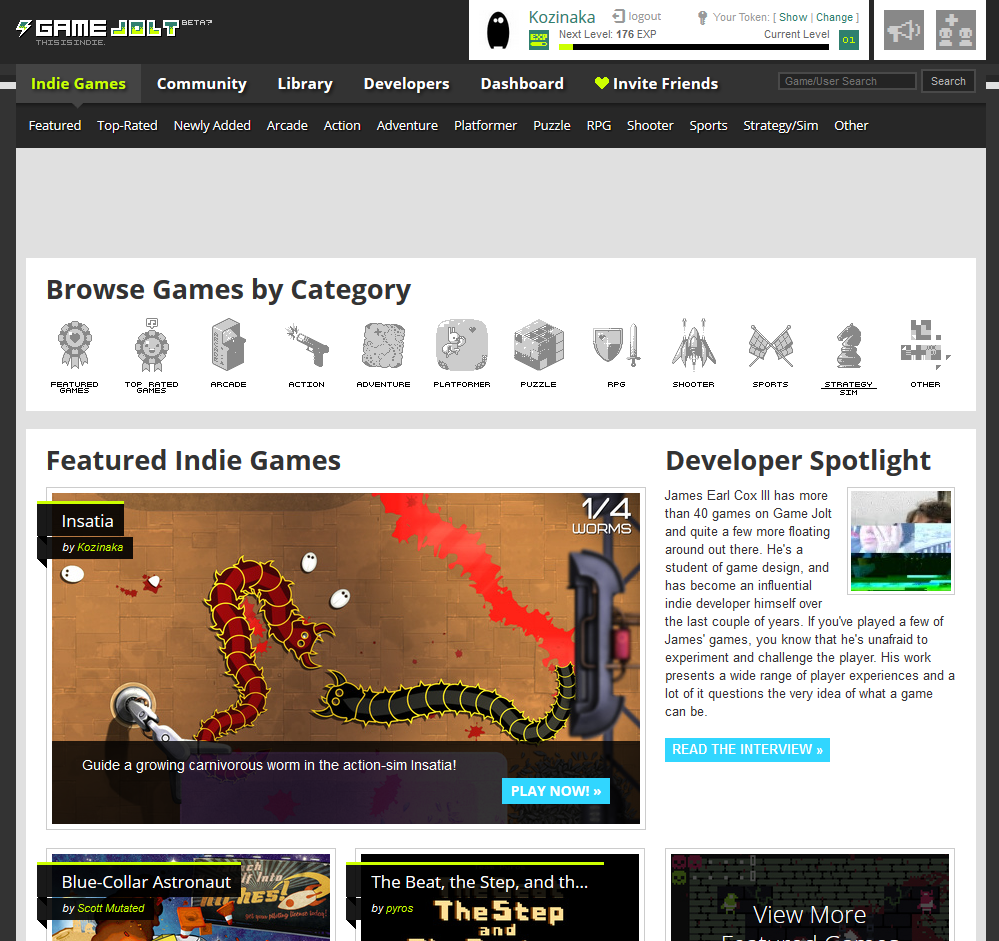Open The Beat, the Step game title
This screenshot has height=941, width=999.
coord(479,882)
